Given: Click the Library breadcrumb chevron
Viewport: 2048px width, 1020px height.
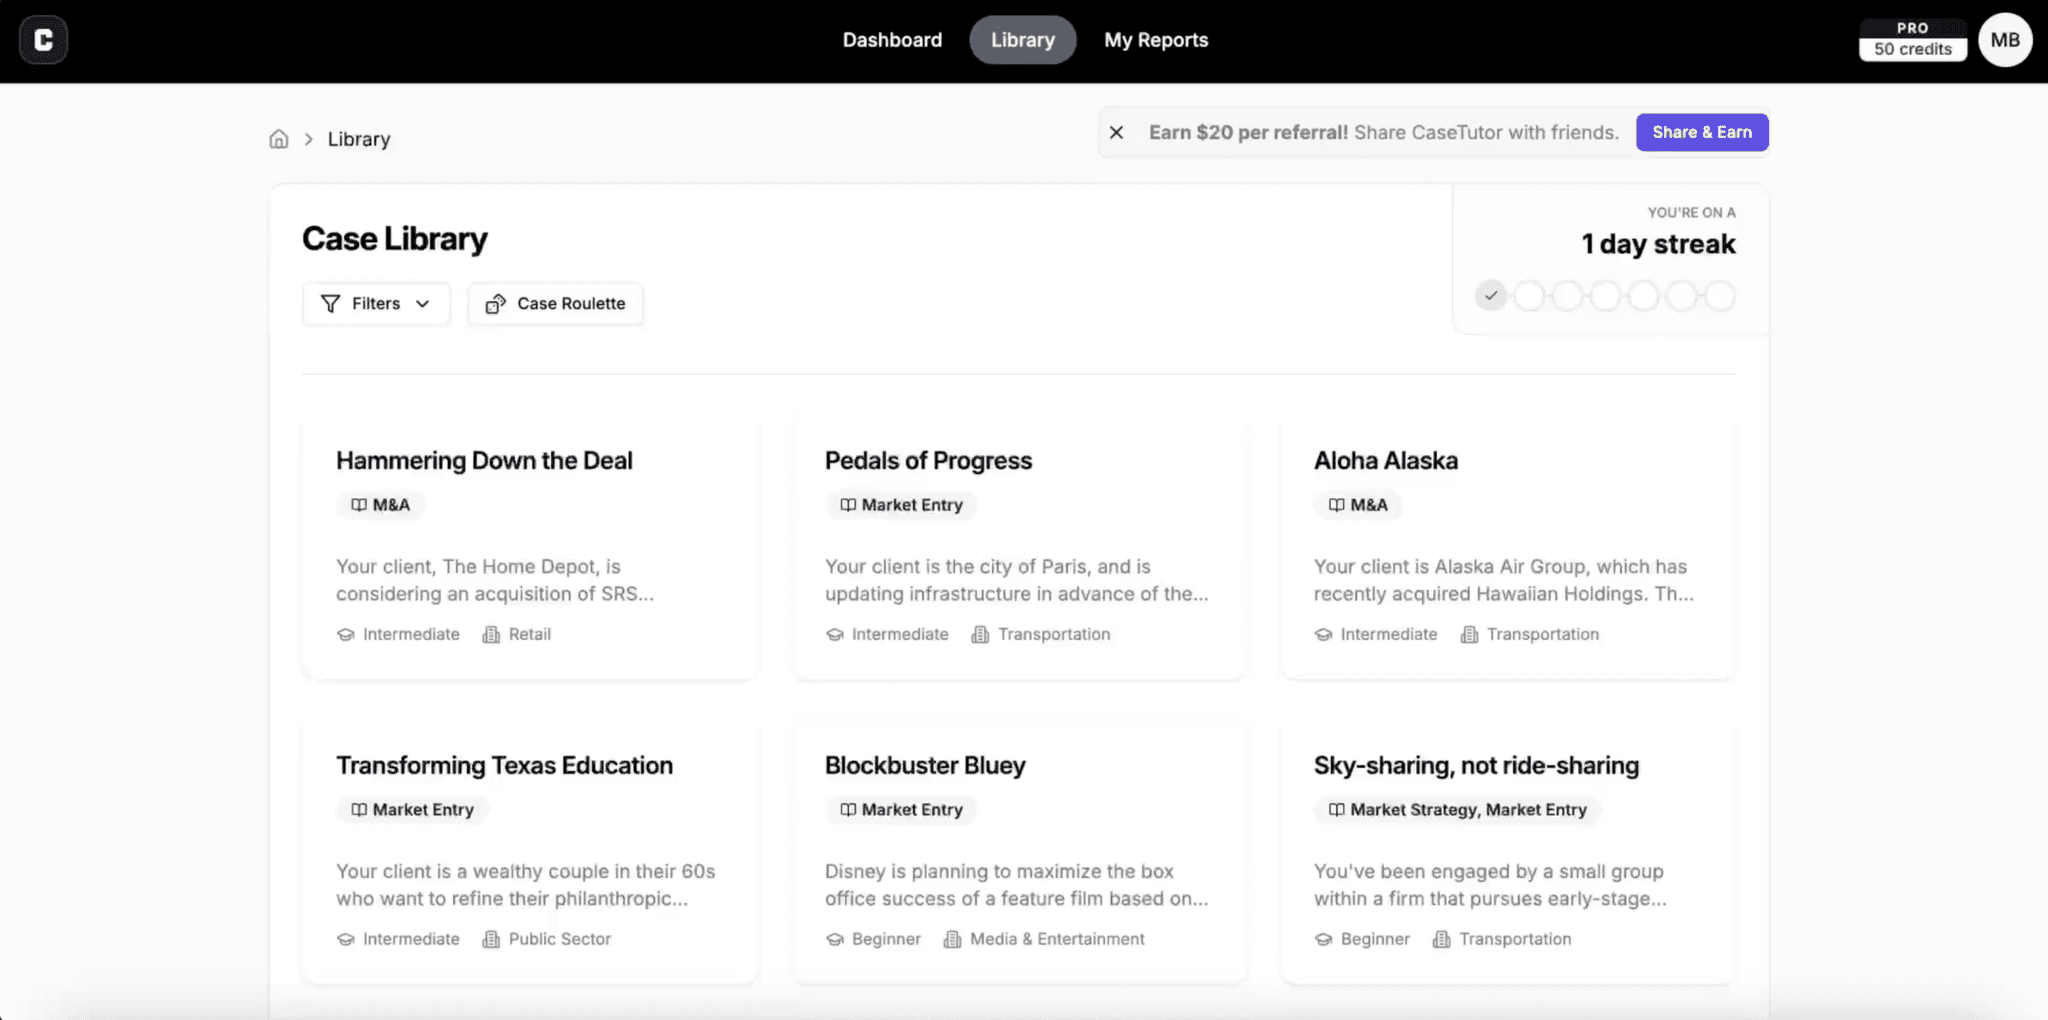Looking at the screenshot, I should [x=309, y=139].
